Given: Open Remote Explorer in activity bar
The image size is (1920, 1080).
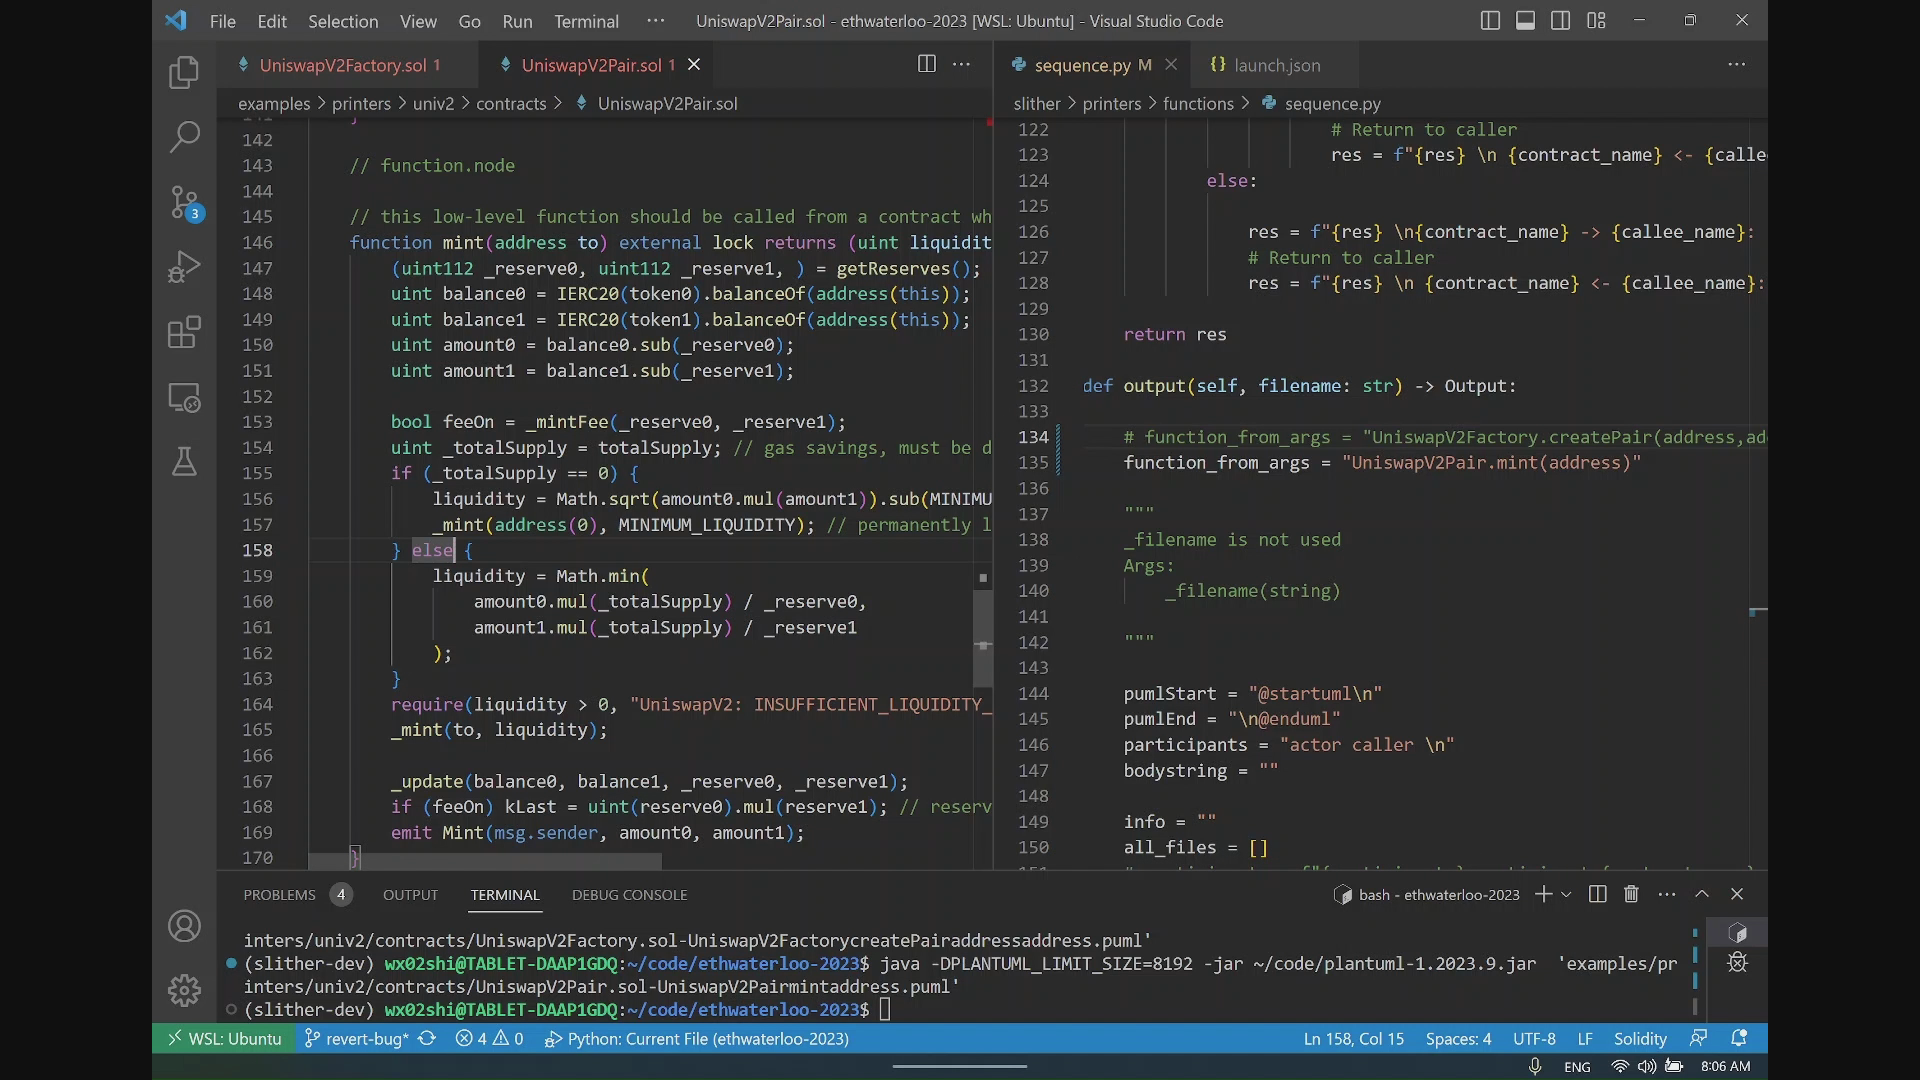Looking at the screenshot, I should coord(184,397).
